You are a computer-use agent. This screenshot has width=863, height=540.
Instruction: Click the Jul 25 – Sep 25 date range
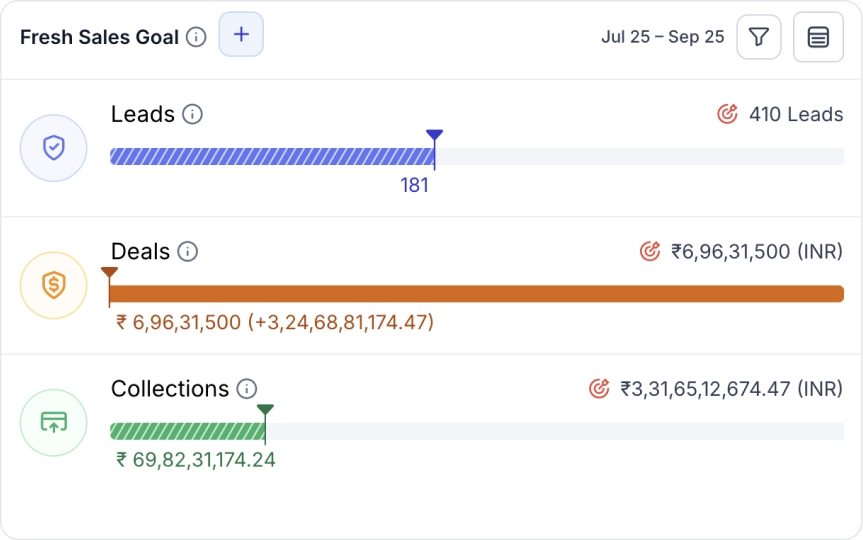click(x=662, y=37)
